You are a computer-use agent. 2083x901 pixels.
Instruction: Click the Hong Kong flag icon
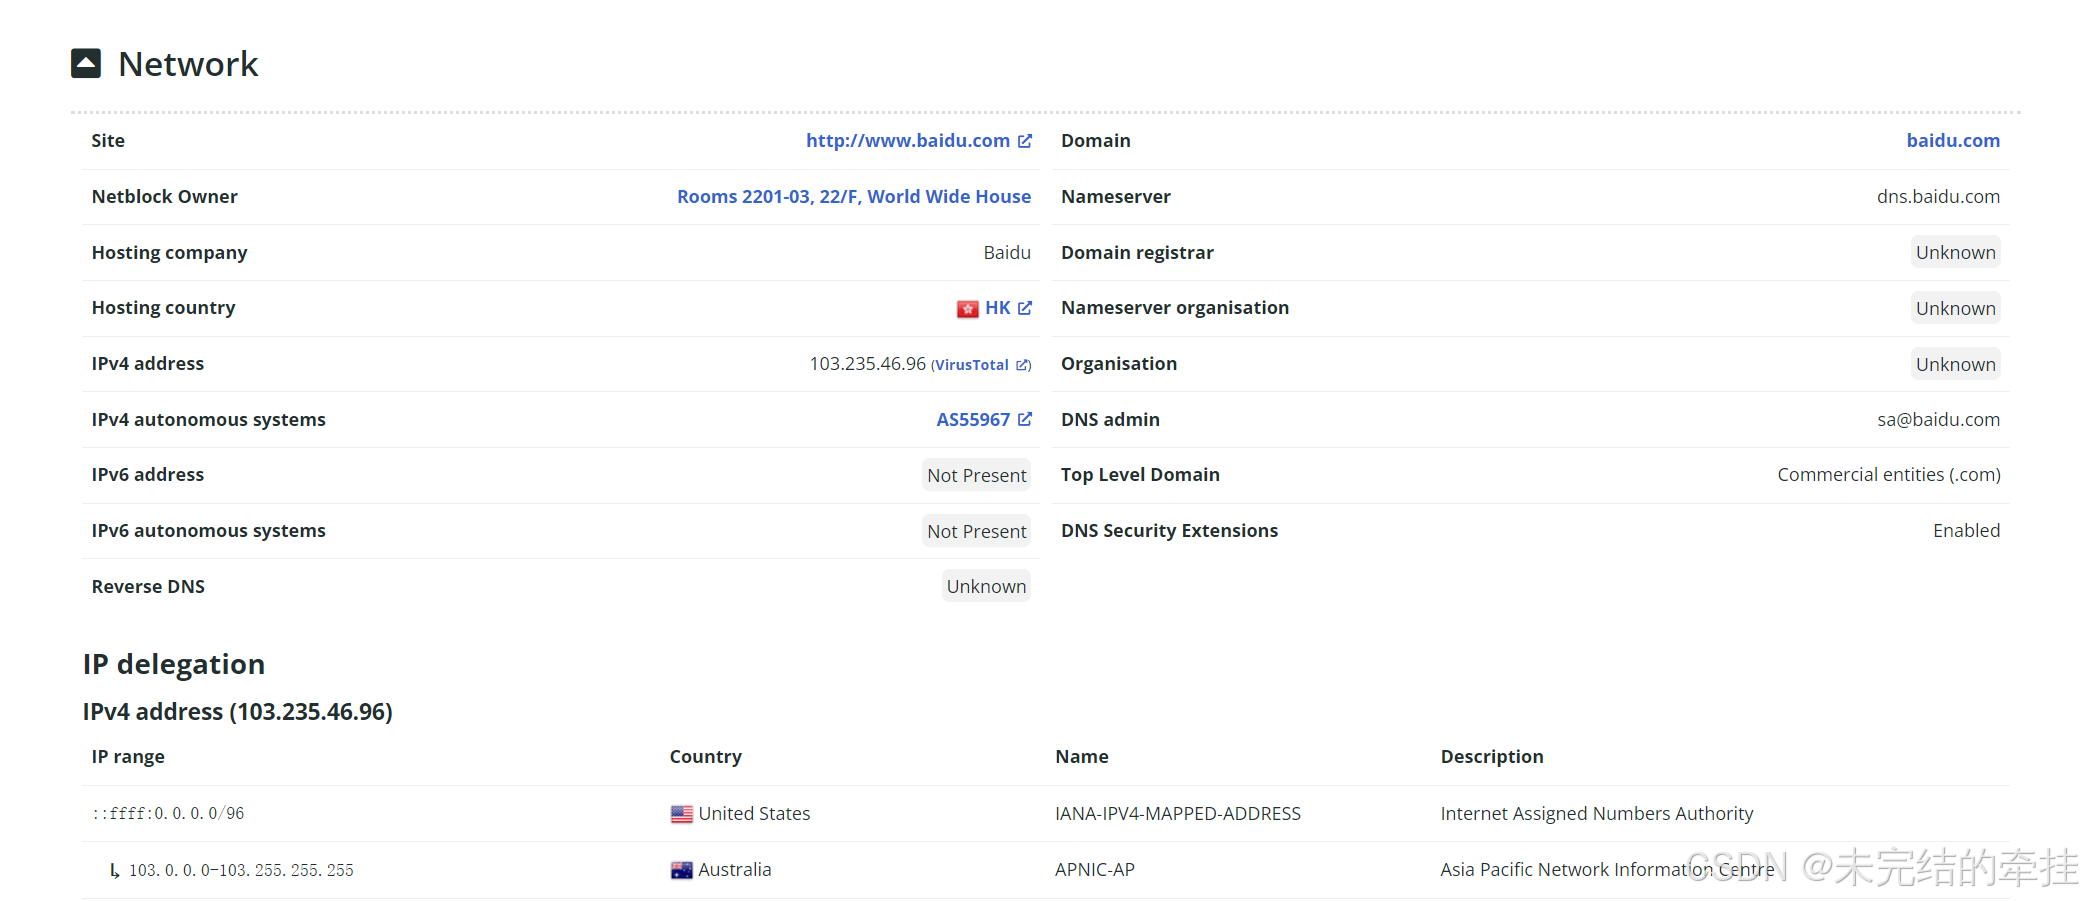(x=967, y=309)
